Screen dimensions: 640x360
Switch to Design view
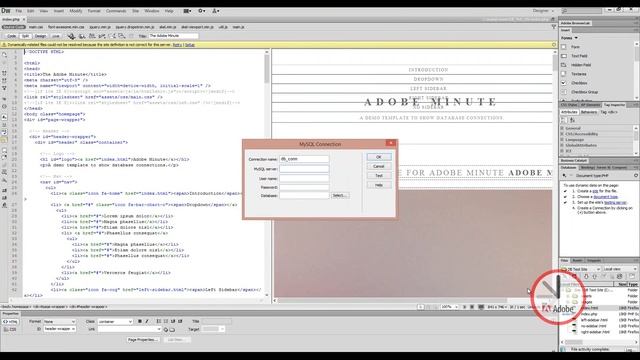click(x=40, y=36)
